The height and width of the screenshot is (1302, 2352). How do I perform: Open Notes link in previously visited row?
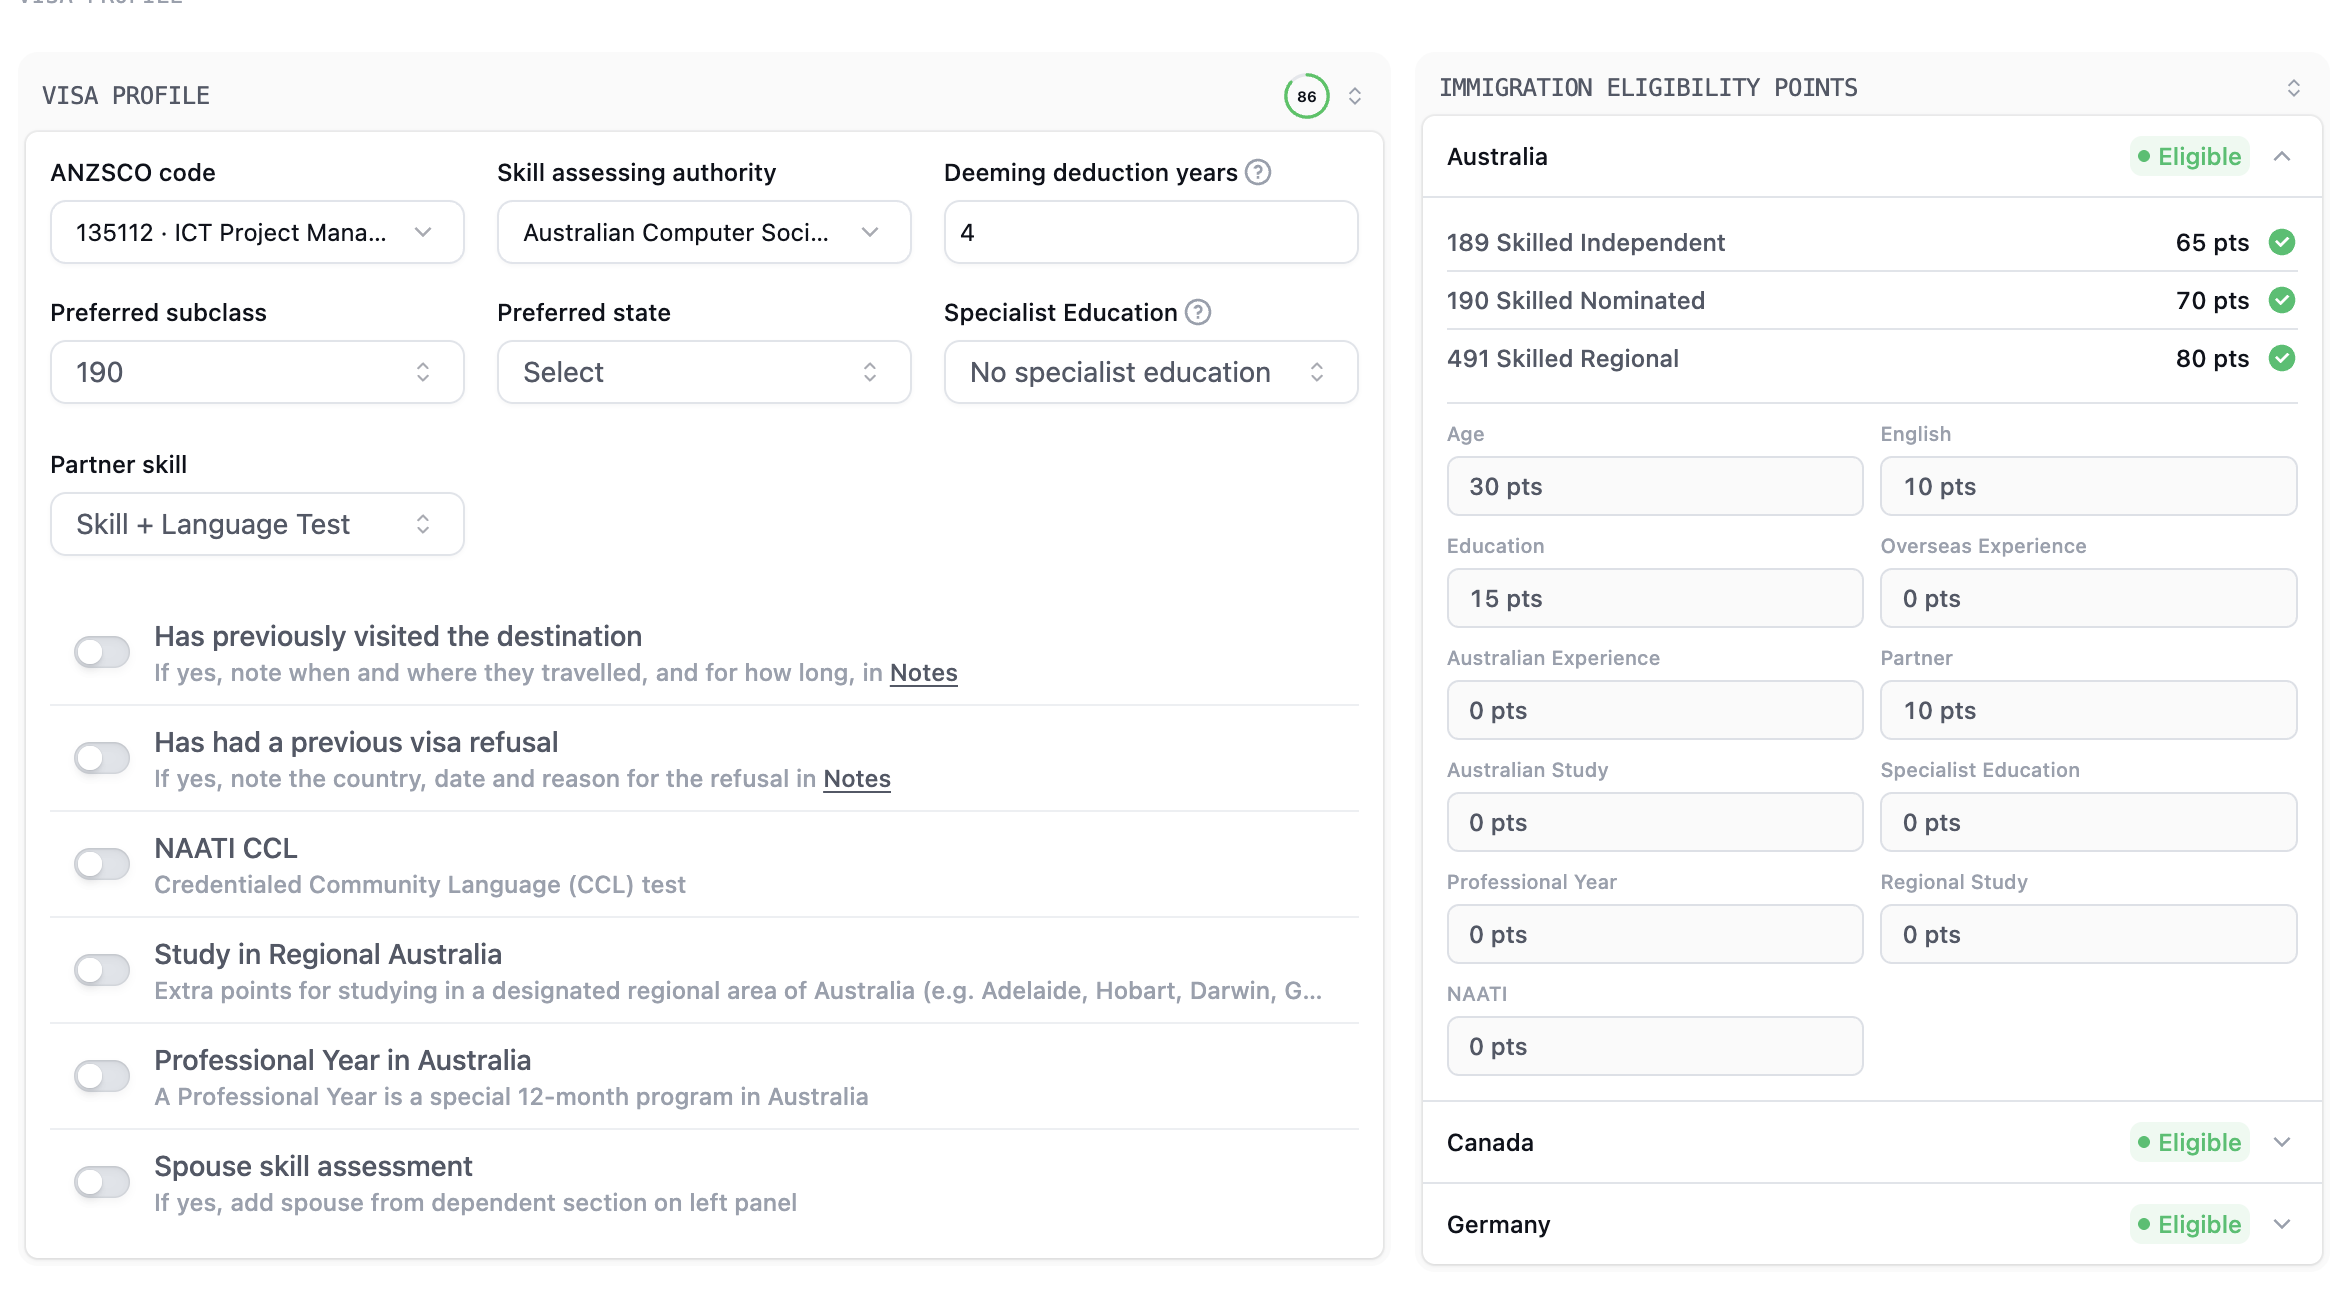(x=923, y=673)
